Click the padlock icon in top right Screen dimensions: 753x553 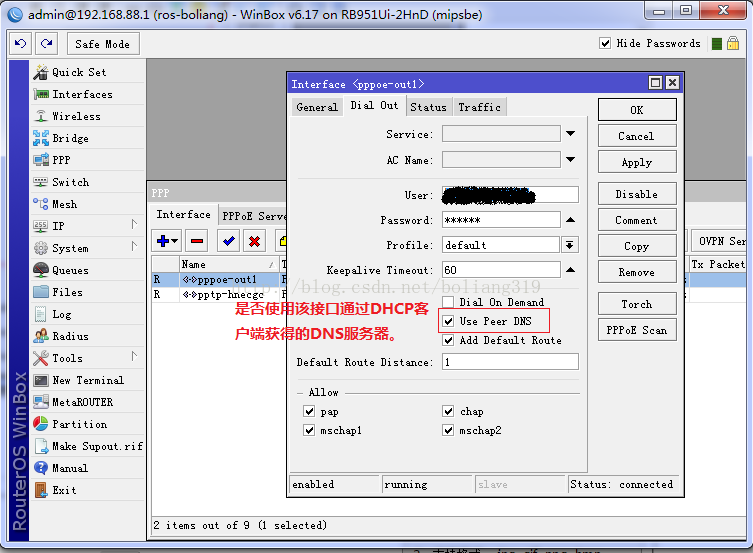tap(733, 43)
